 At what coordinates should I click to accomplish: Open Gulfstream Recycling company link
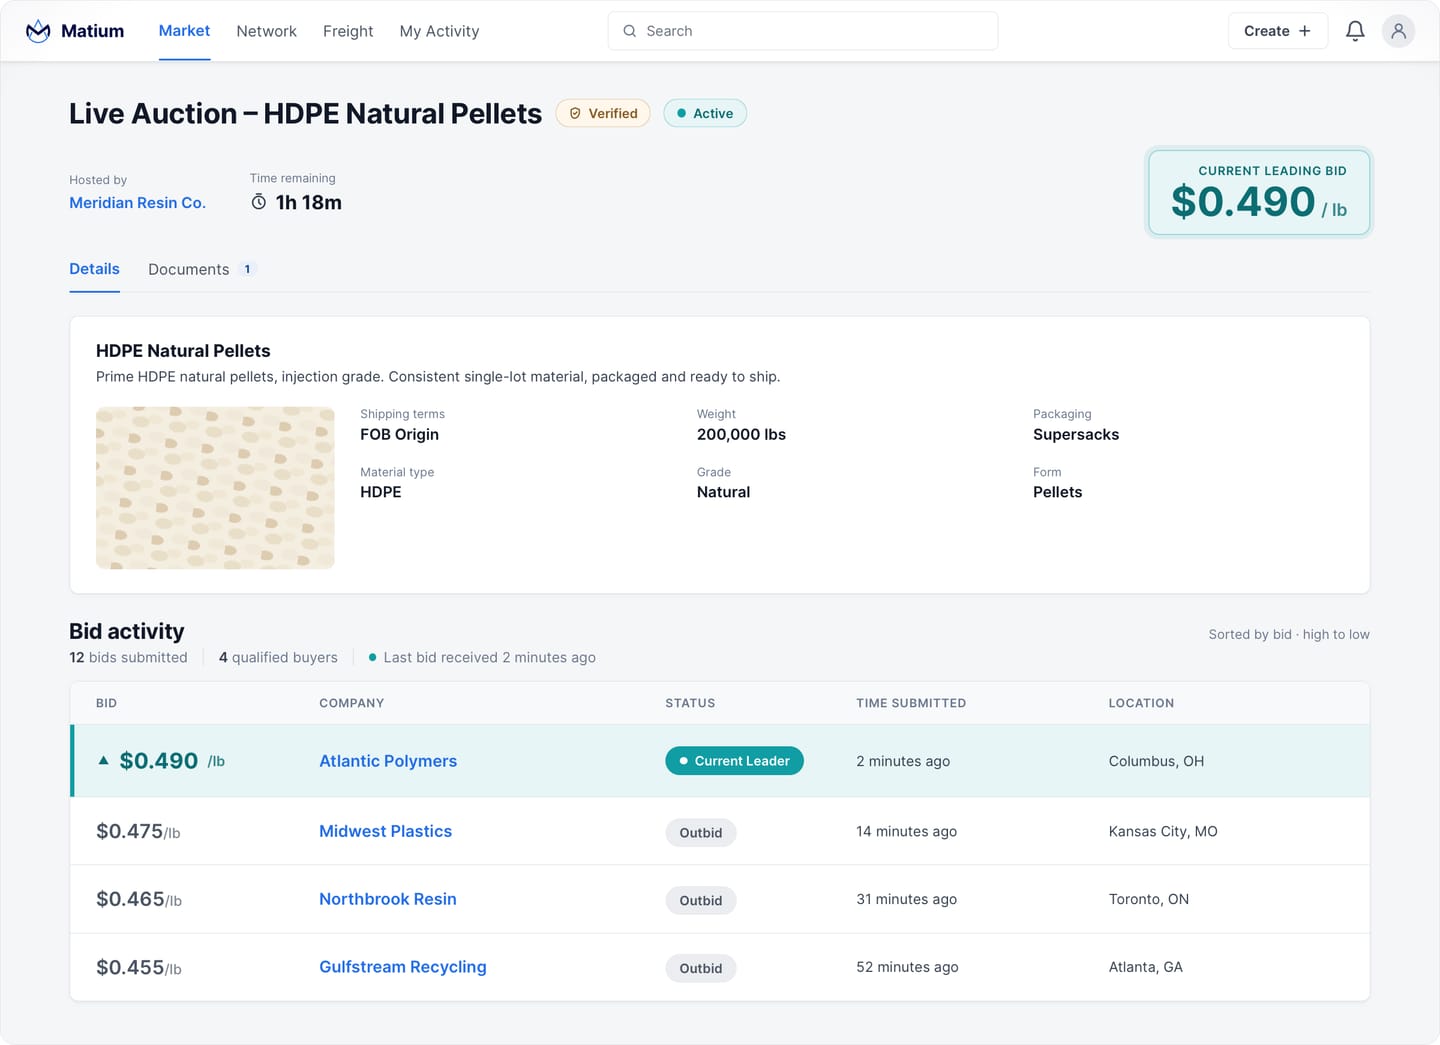[403, 967]
